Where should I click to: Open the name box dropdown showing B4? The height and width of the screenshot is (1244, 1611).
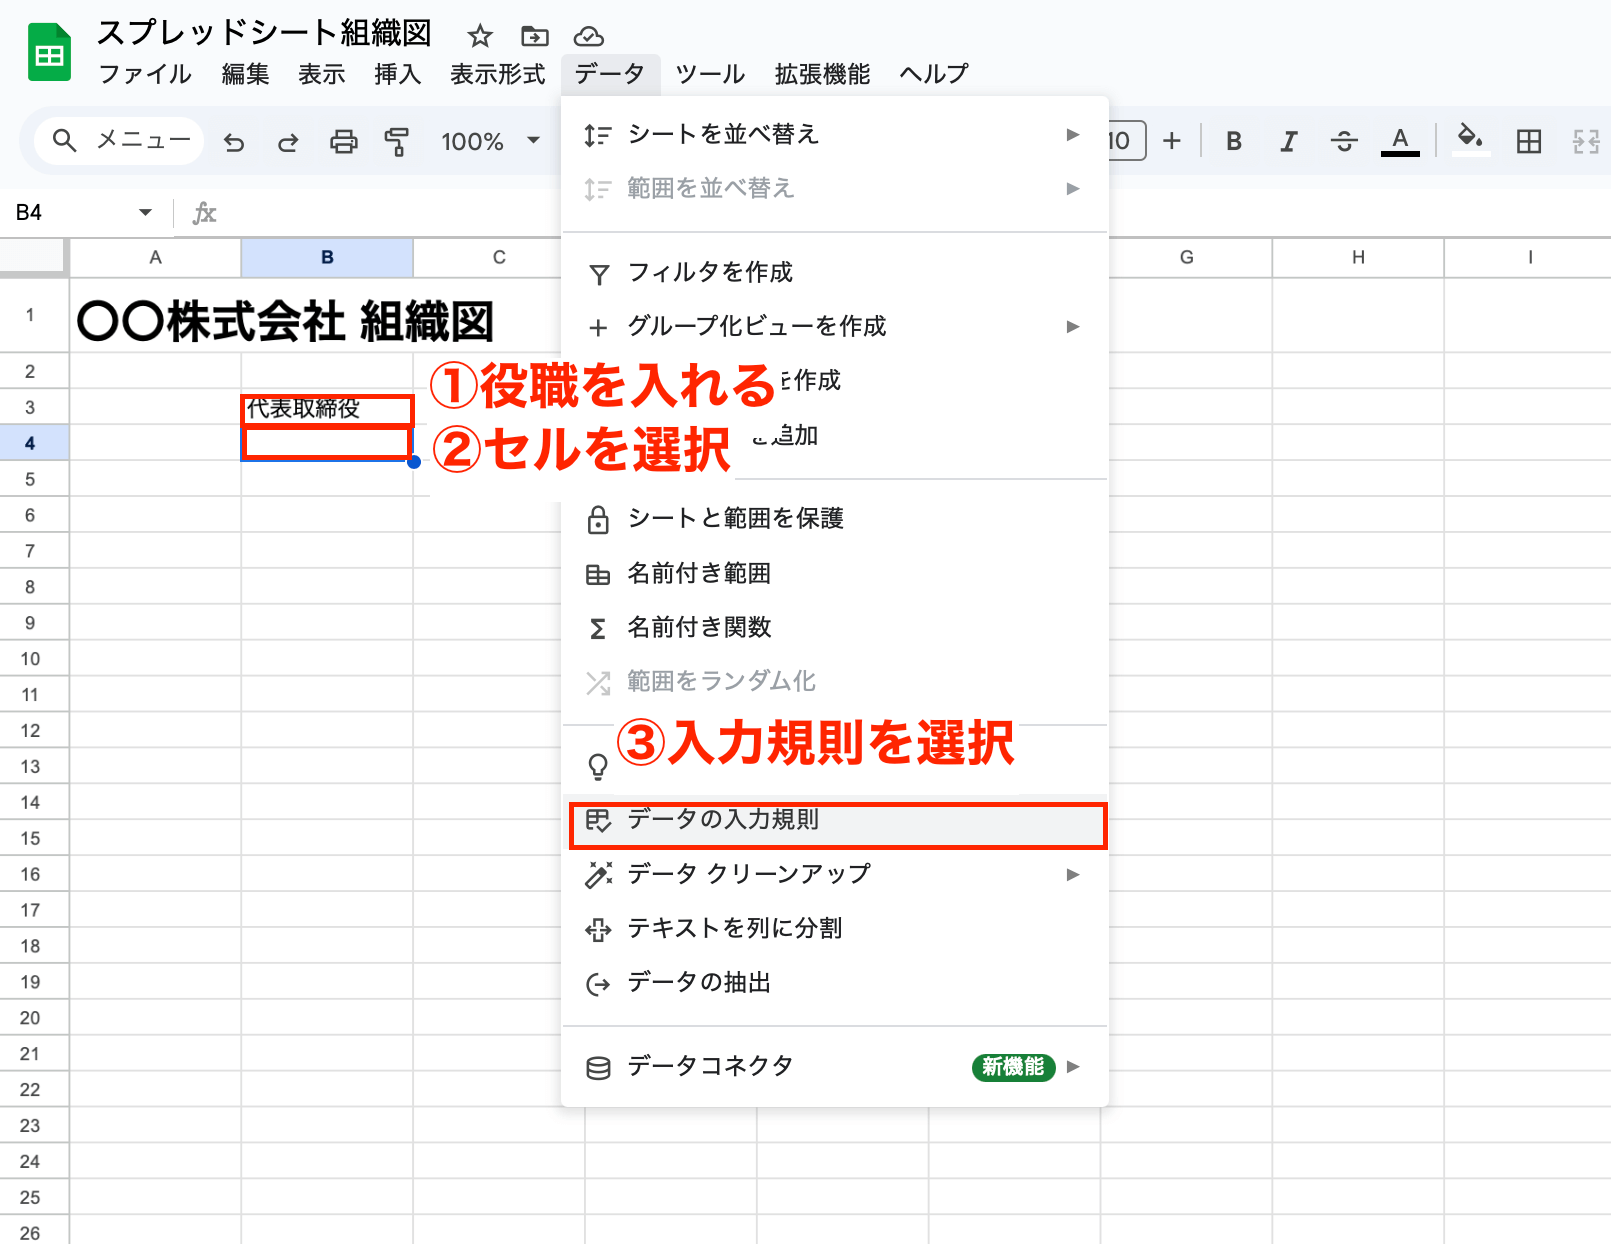[x=144, y=211]
